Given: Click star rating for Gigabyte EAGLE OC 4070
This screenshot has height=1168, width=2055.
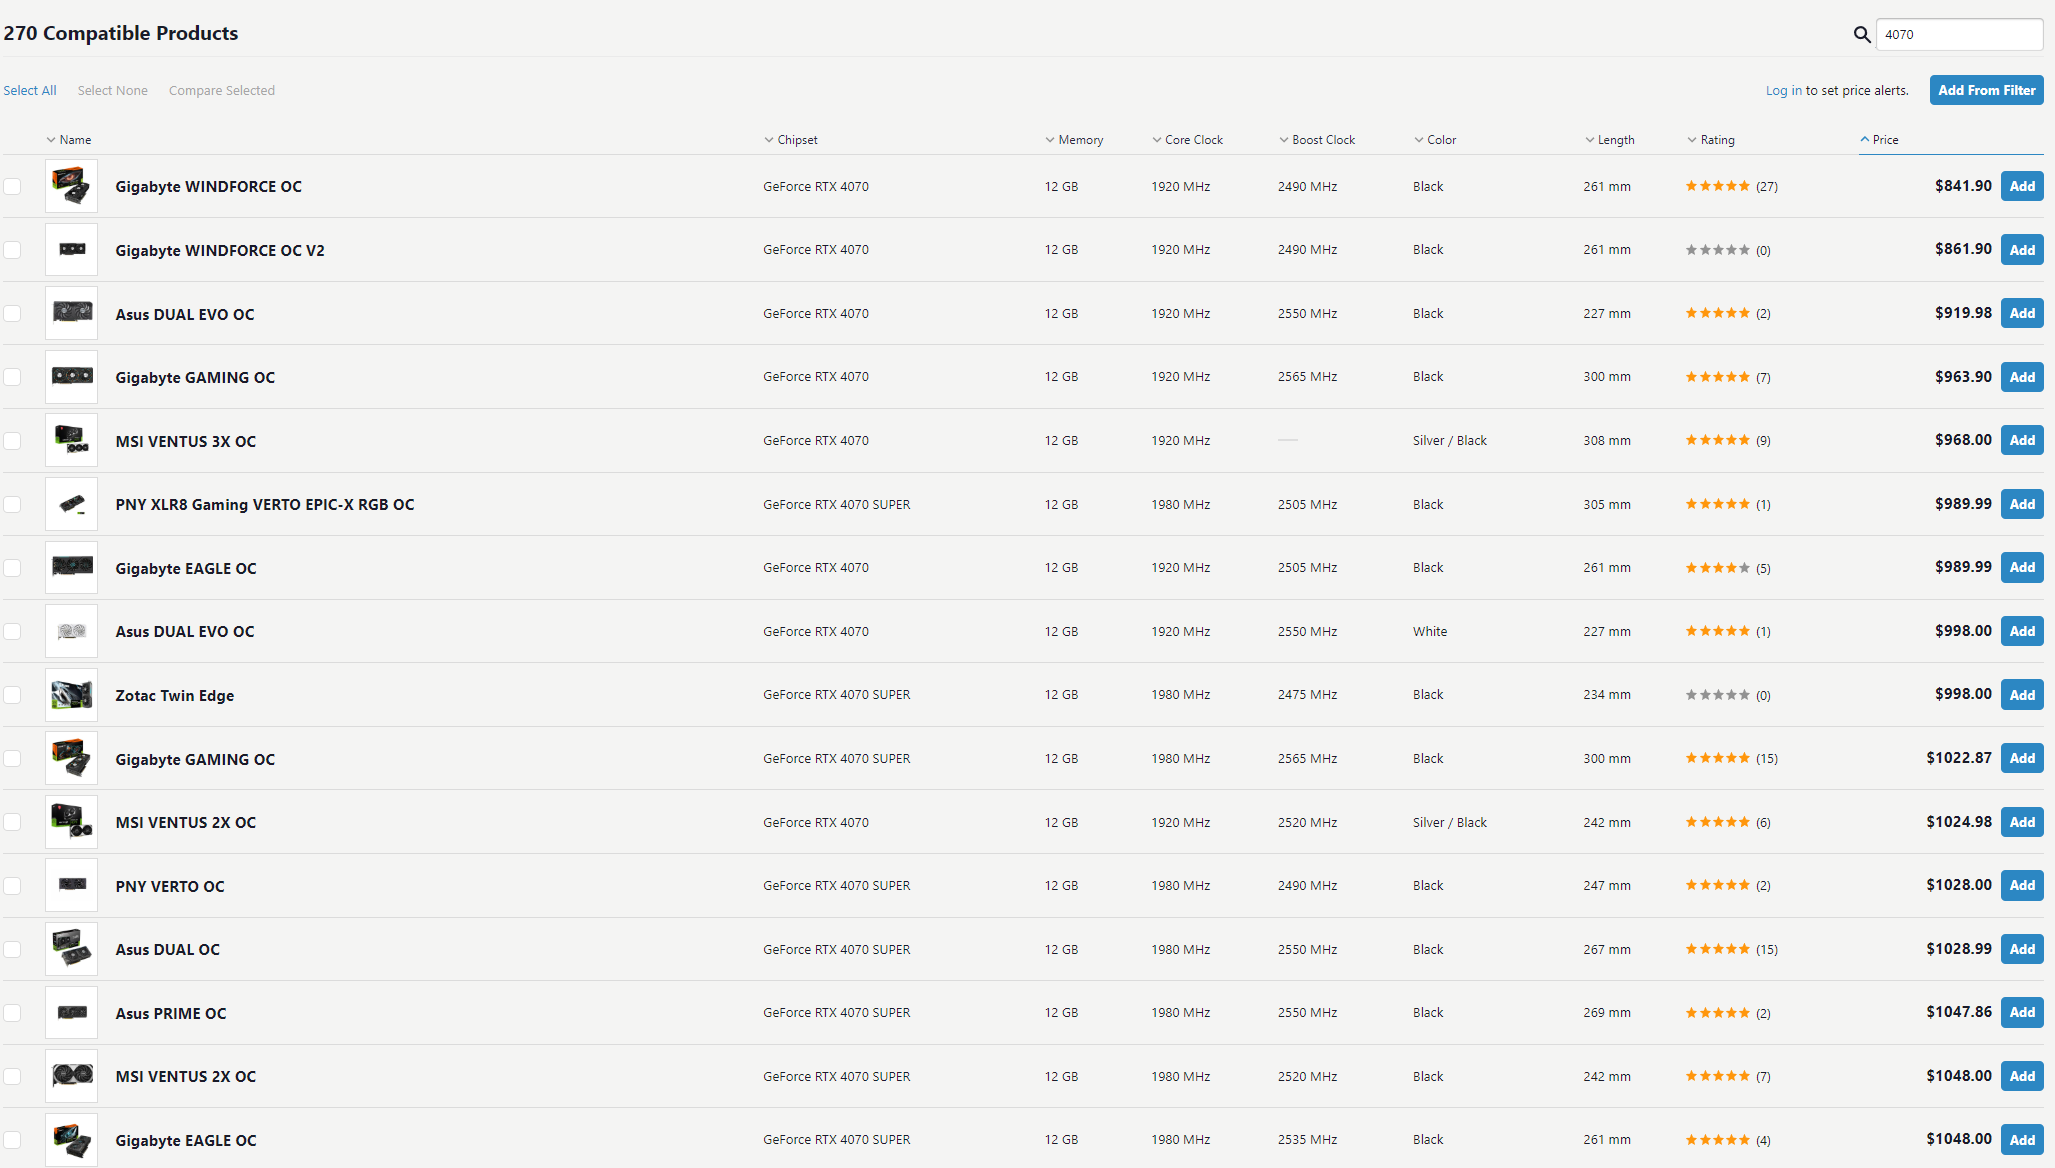Looking at the screenshot, I should coord(1717,568).
